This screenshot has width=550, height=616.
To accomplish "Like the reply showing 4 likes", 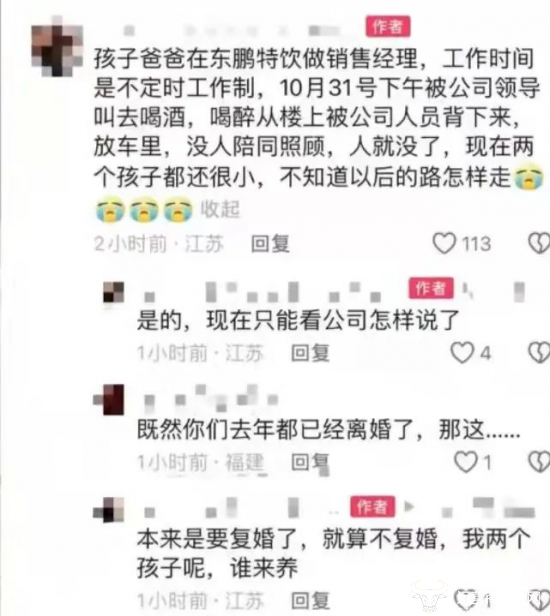I will [x=462, y=352].
